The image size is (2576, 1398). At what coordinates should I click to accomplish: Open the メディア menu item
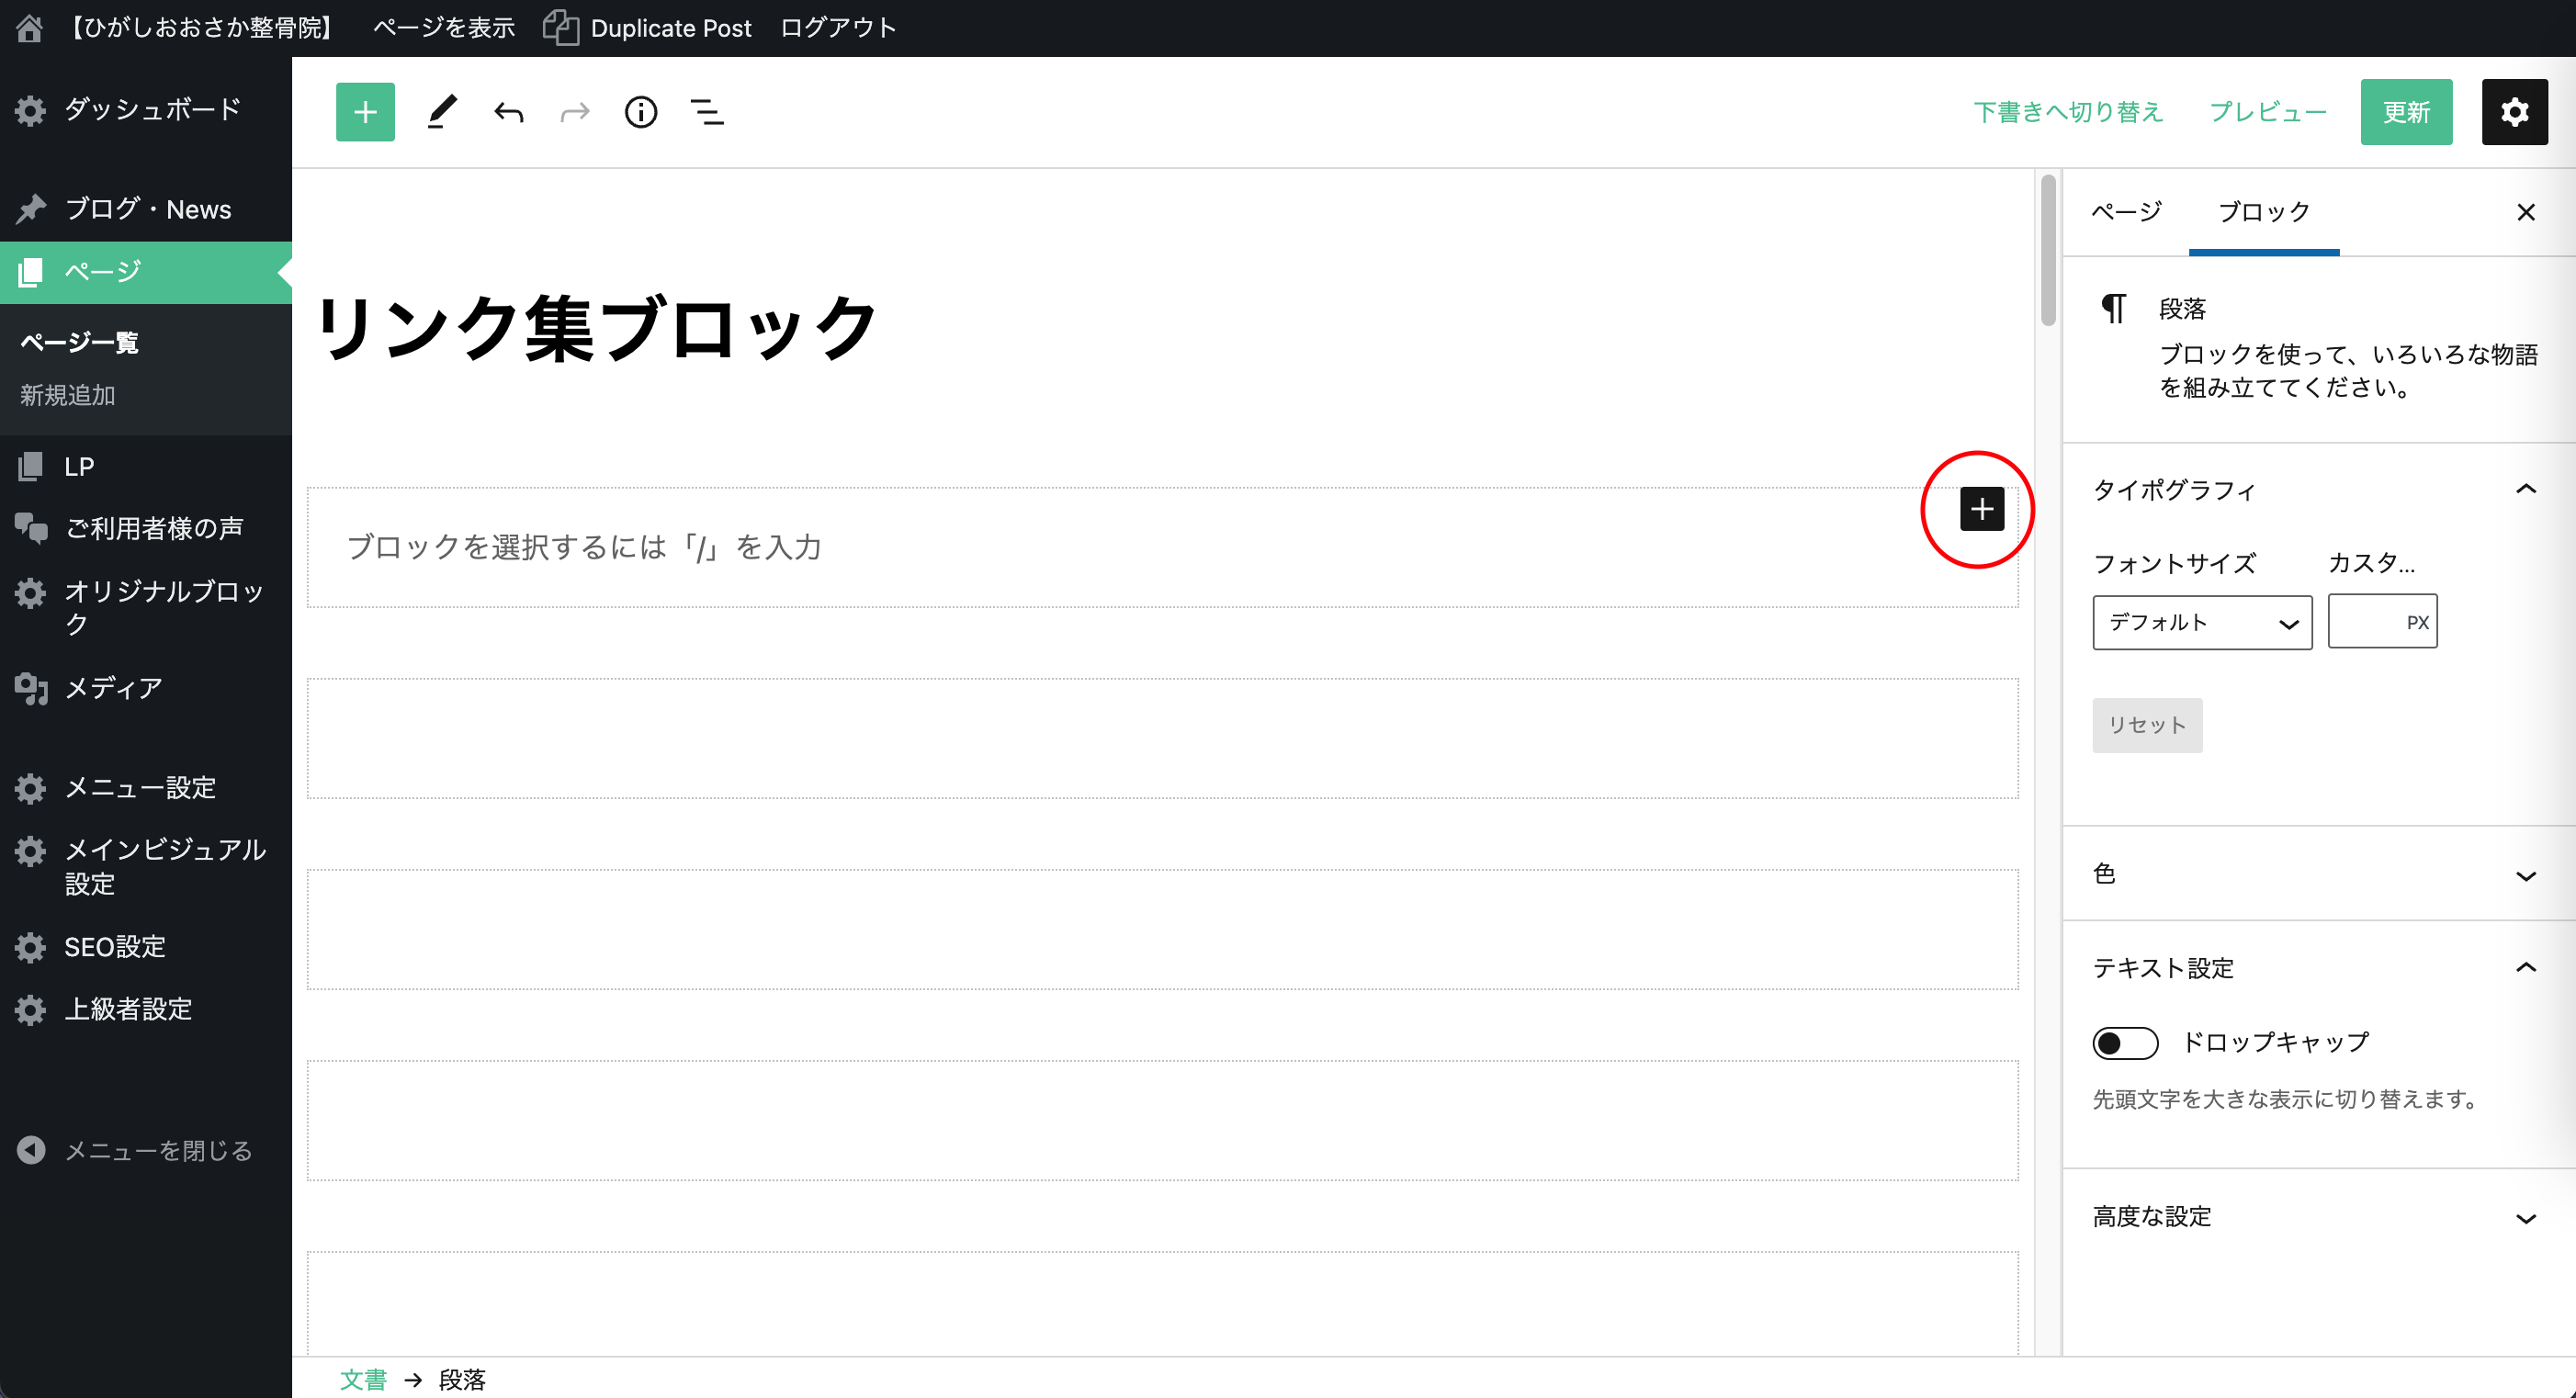113,688
